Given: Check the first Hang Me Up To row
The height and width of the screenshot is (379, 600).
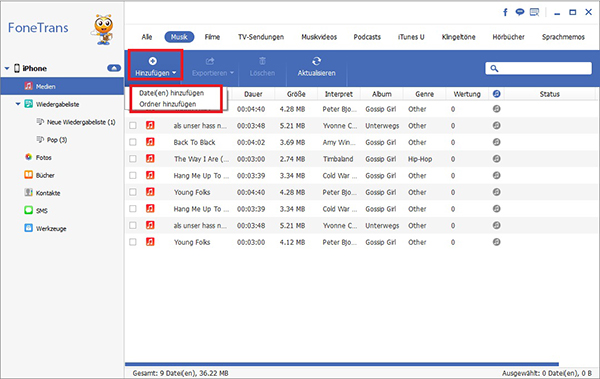Looking at the screenshot, I should tap(133, 175).
